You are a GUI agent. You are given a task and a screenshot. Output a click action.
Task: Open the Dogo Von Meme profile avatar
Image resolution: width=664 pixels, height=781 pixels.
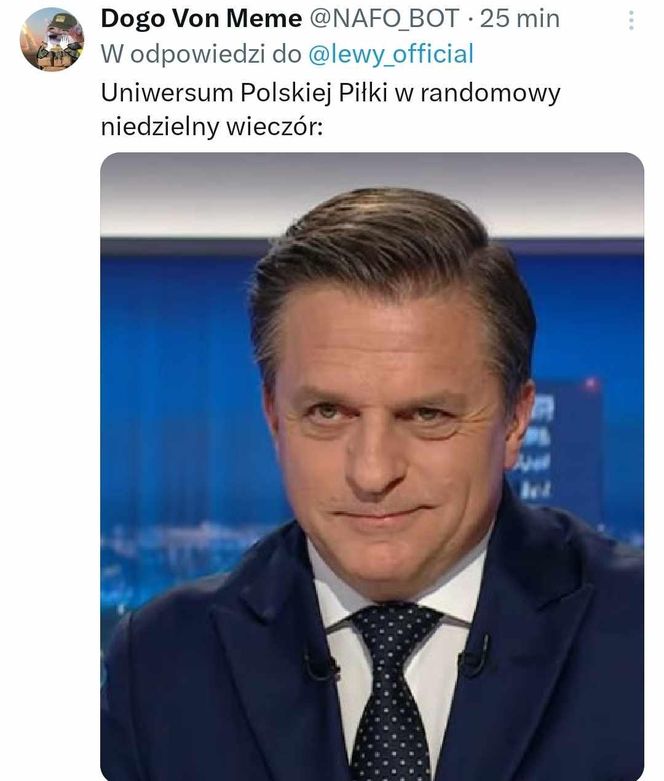pos(52,39)
